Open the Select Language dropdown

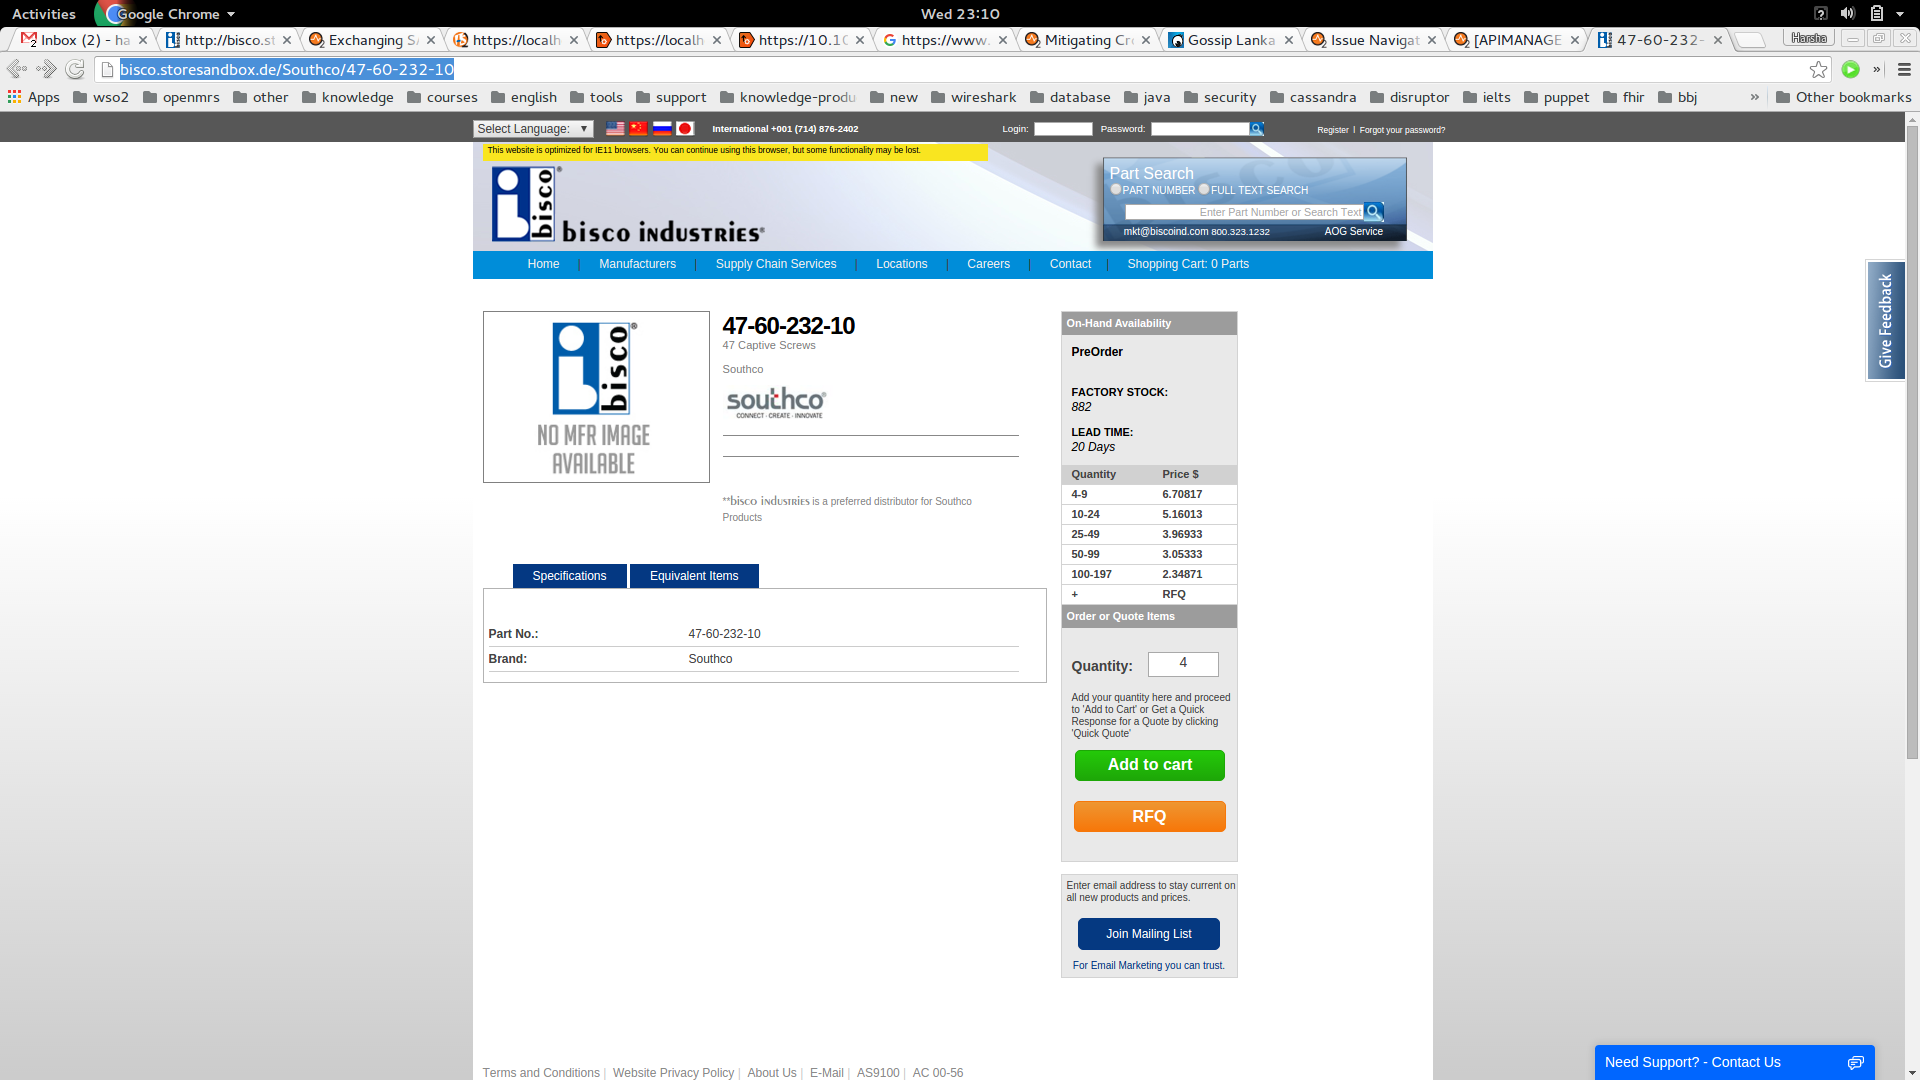(533, 129)
